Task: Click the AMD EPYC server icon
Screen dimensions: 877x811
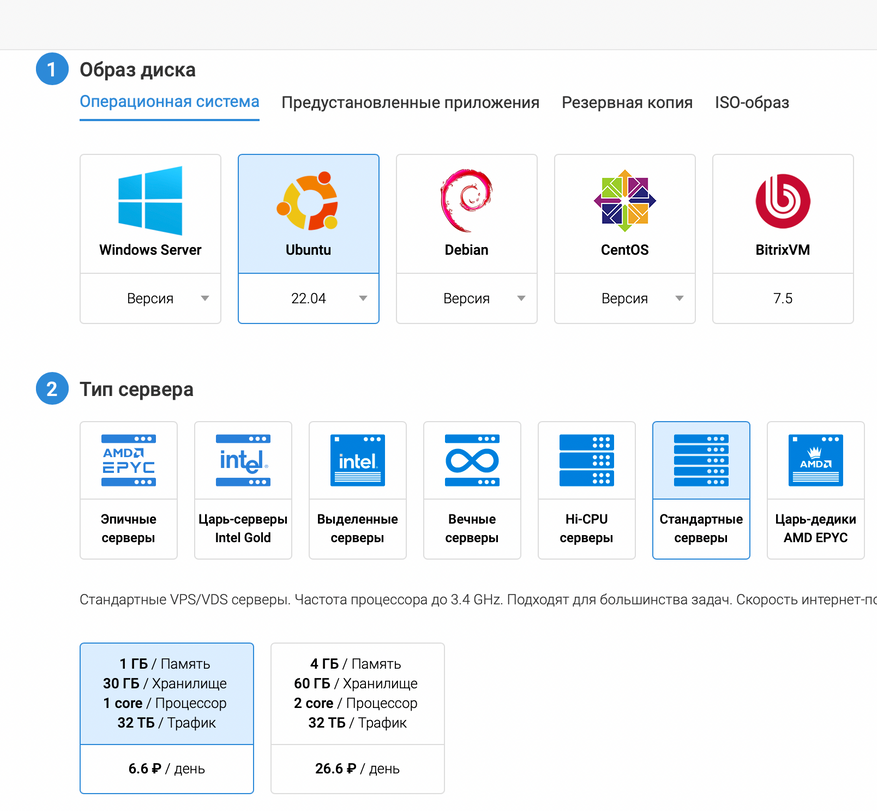Action: click(x=129, y=460)
